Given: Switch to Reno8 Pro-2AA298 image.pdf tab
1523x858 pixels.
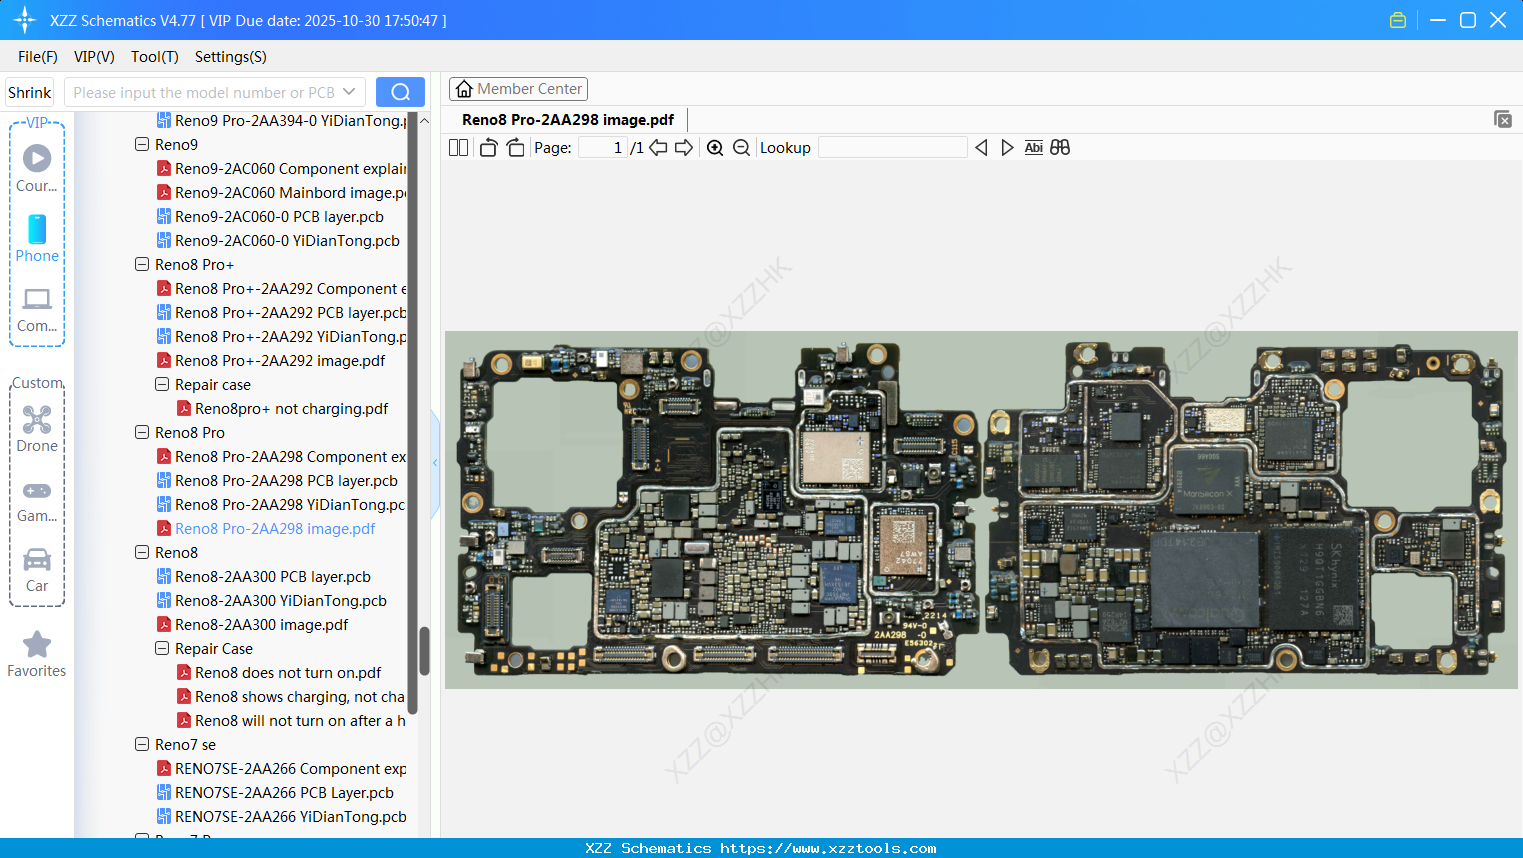Looking at the screenshot, I should [x=568, y=120].
